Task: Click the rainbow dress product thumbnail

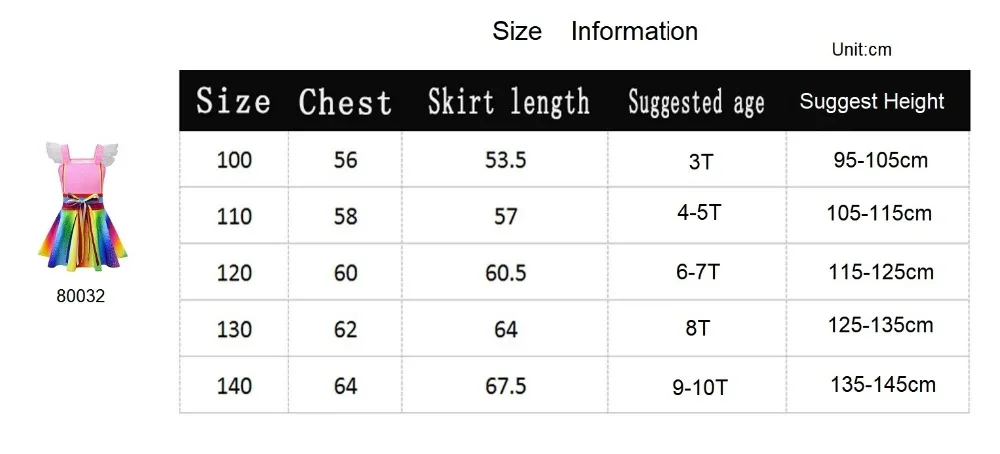Action: pos(82,207)
